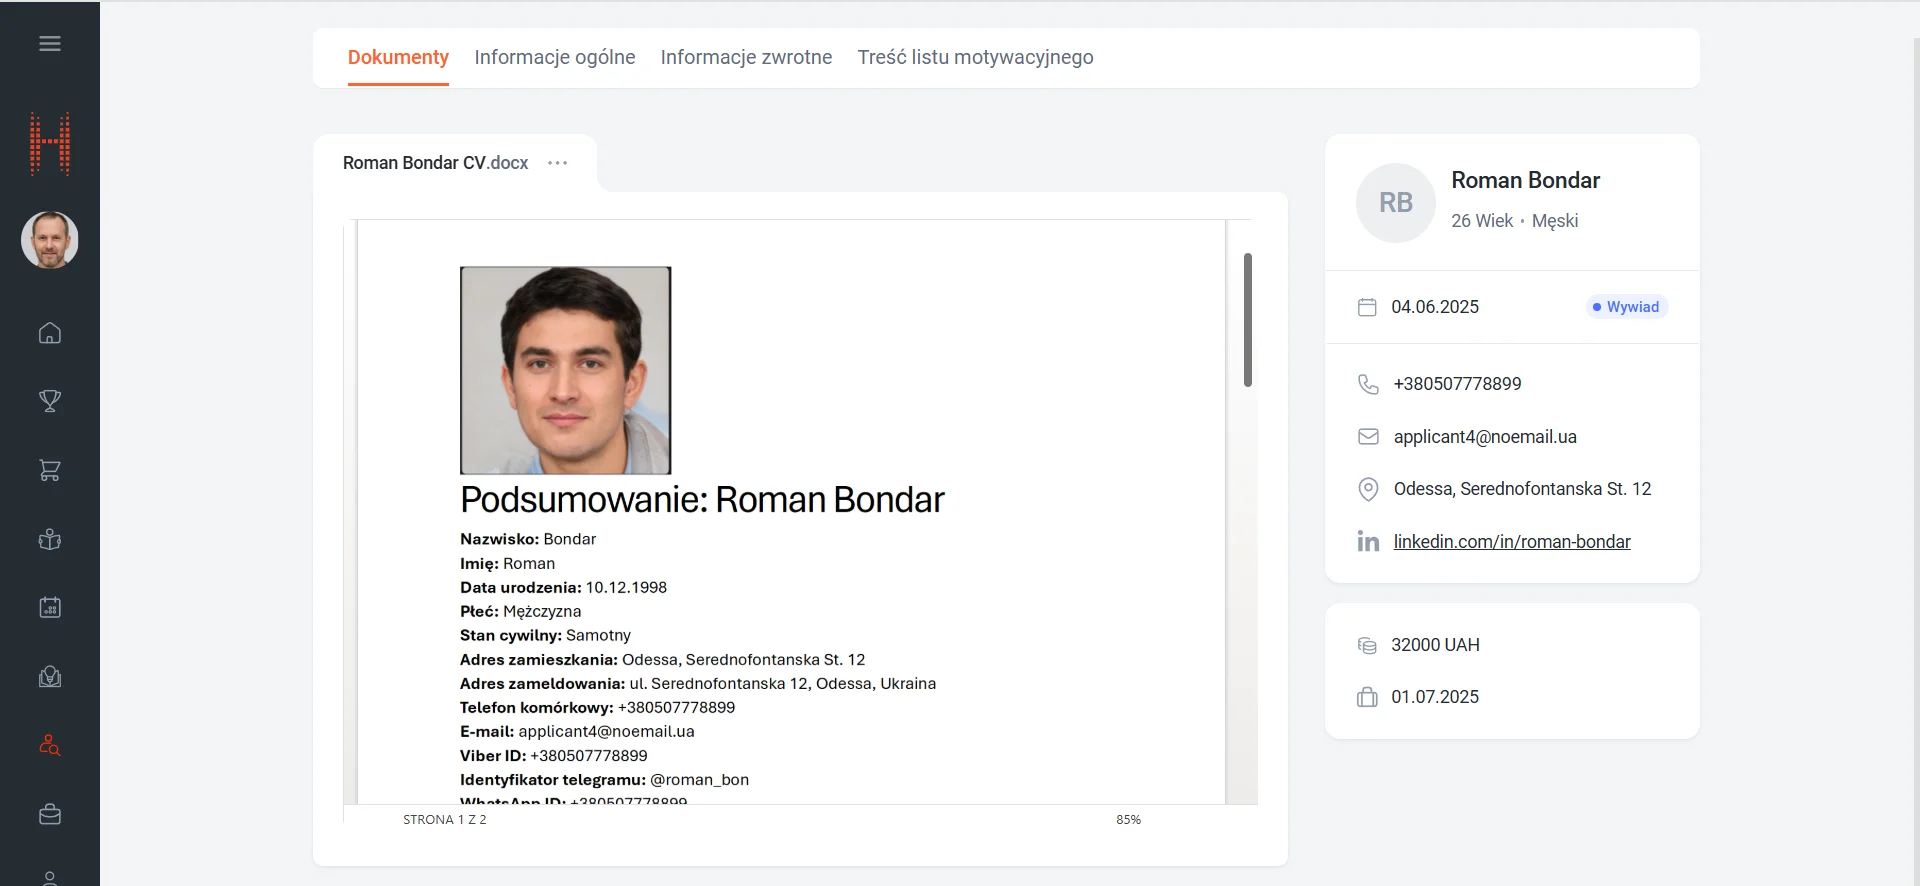Viewport: 1920px width, 886px height.
Task: Open options menu for Roman Bondar CV.docx
Action: point(558,163)
